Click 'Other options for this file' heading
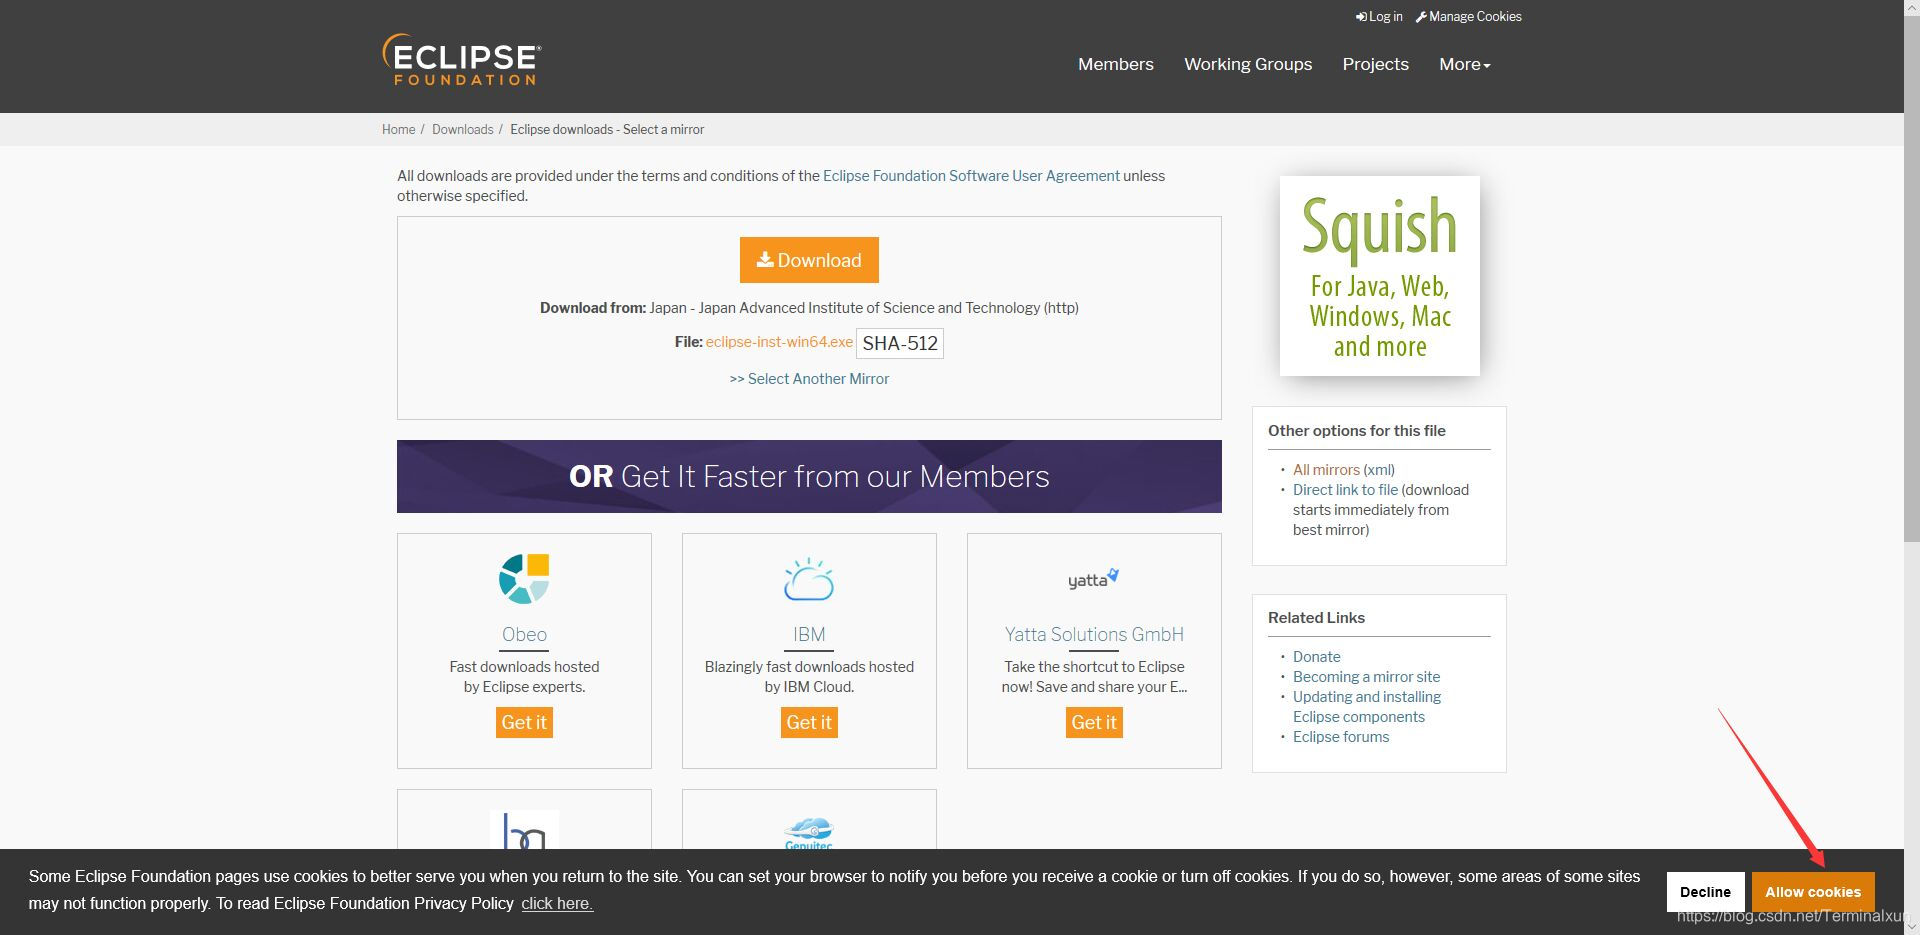This screenshot has width=1920, height=935. 1357,430
